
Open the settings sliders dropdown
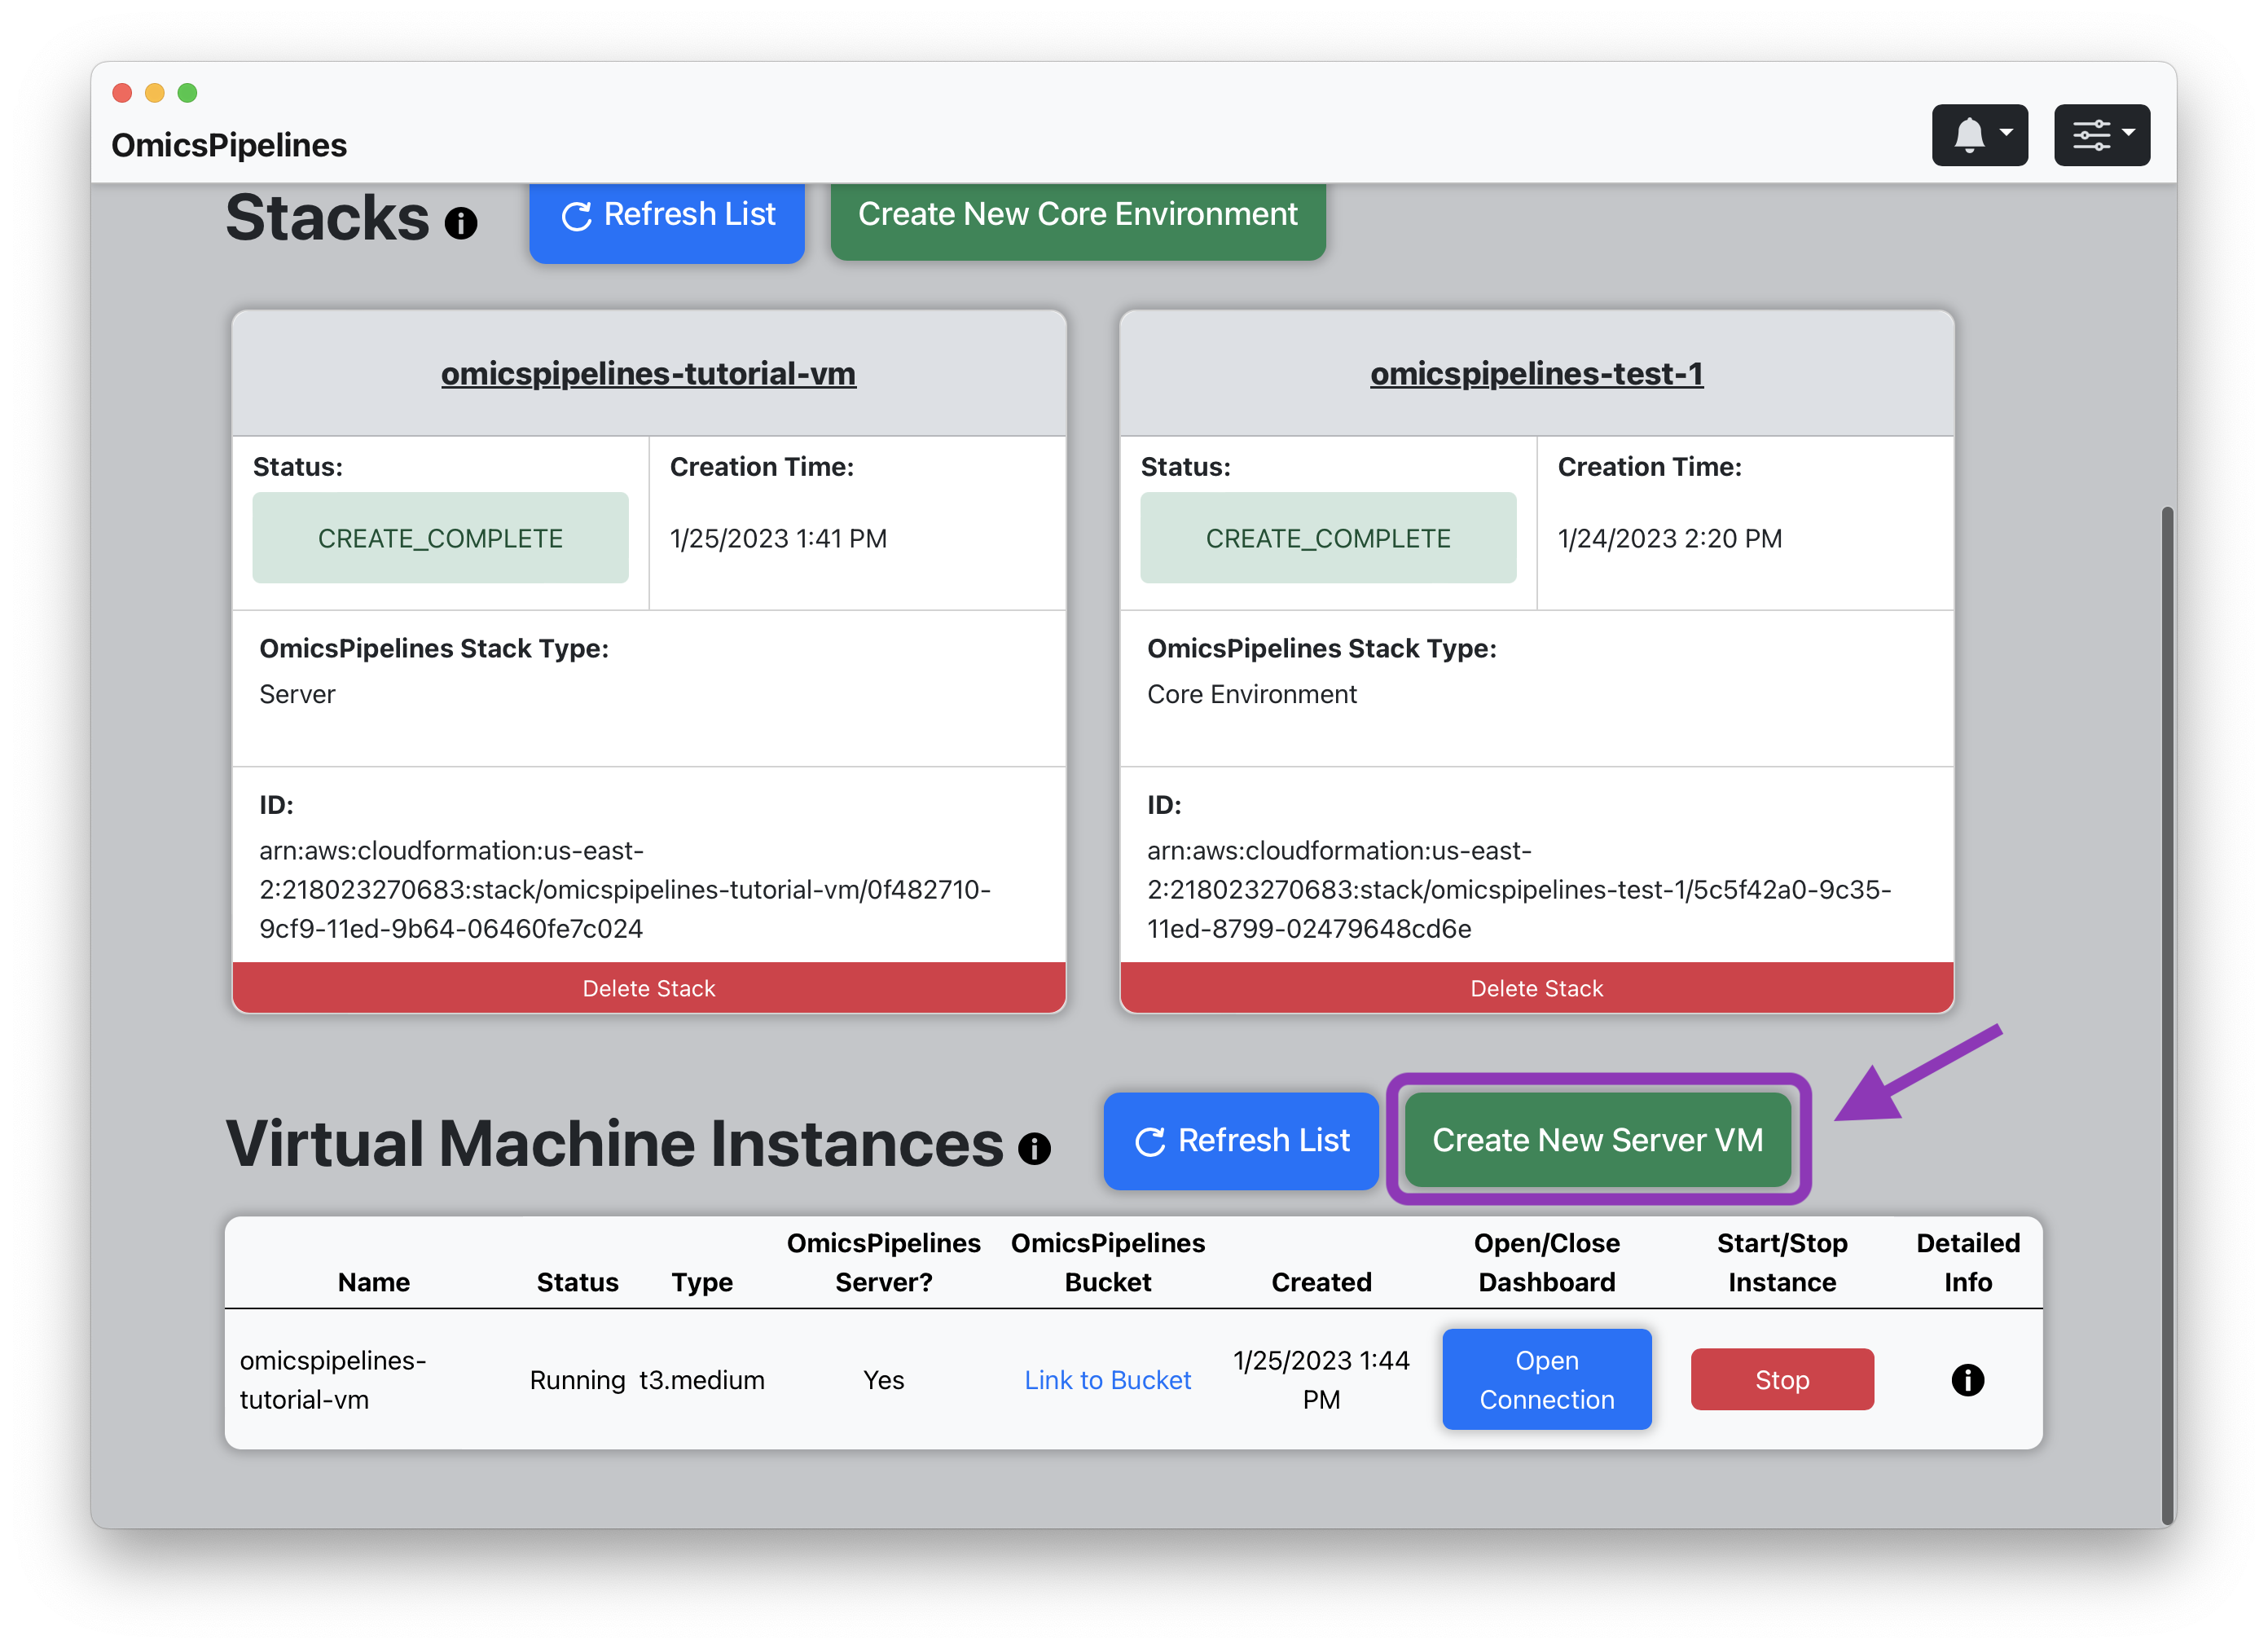tap(2101, 135)
